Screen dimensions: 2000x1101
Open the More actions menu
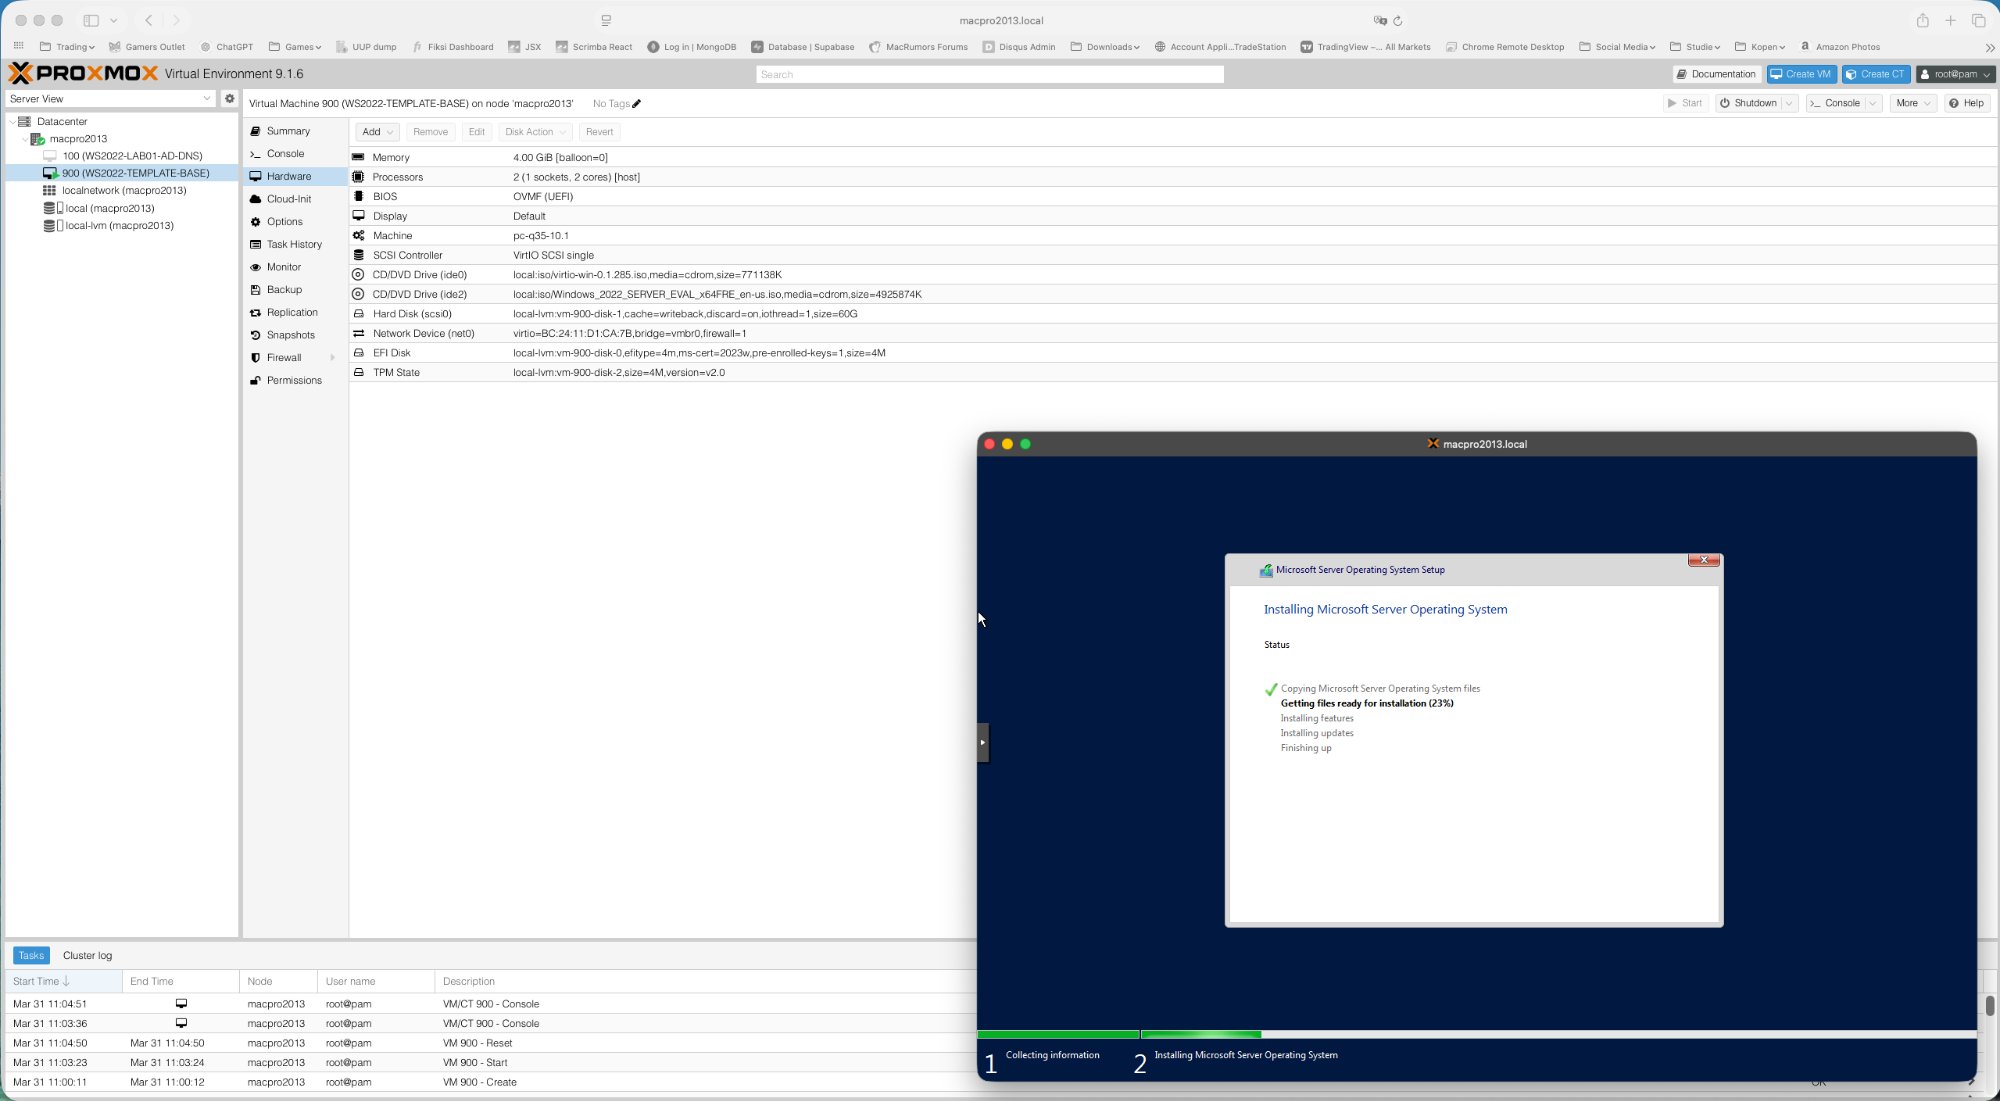click(x=1912, y=103)
